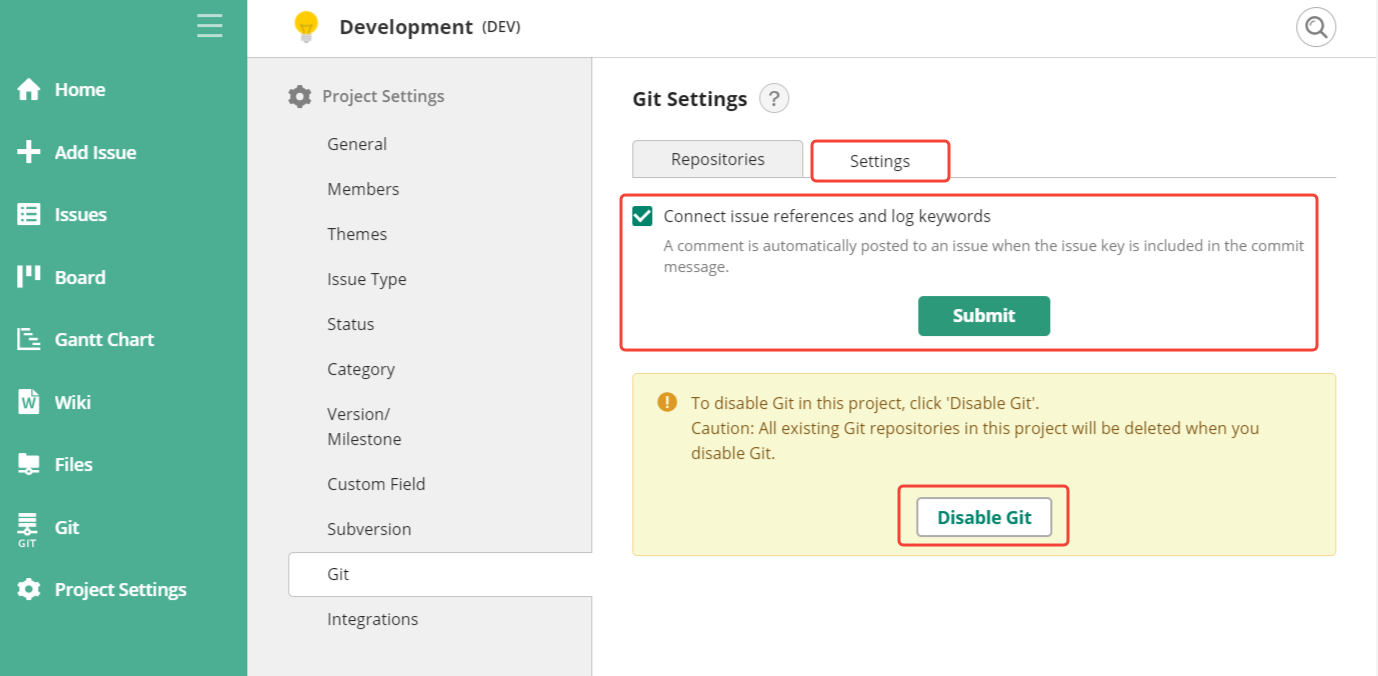Viewport: 1378px width, 676px height.
Task: Open the Files folder icon
Action: (x=29, y=464)
